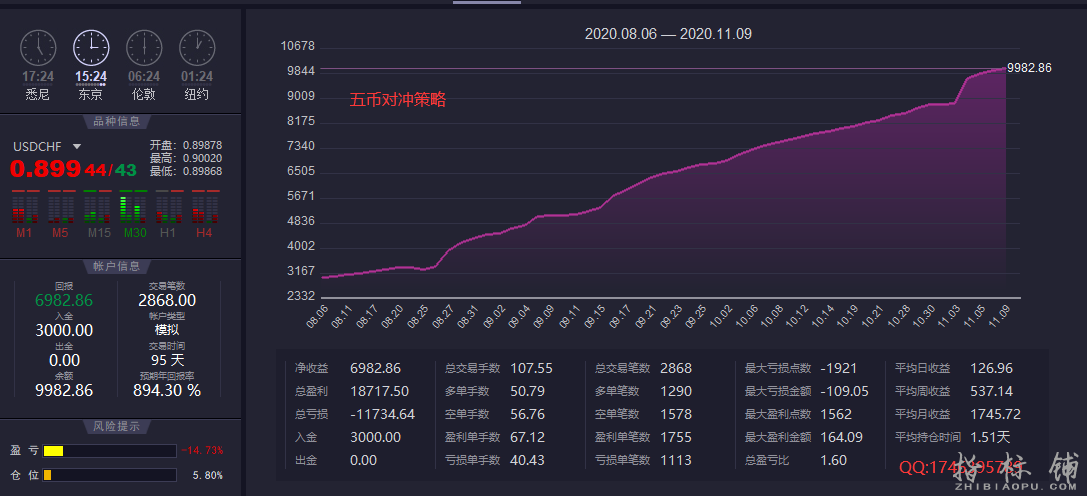Click the 2020.08.06 — 2020.11.09 date range title

coord(668,34)
